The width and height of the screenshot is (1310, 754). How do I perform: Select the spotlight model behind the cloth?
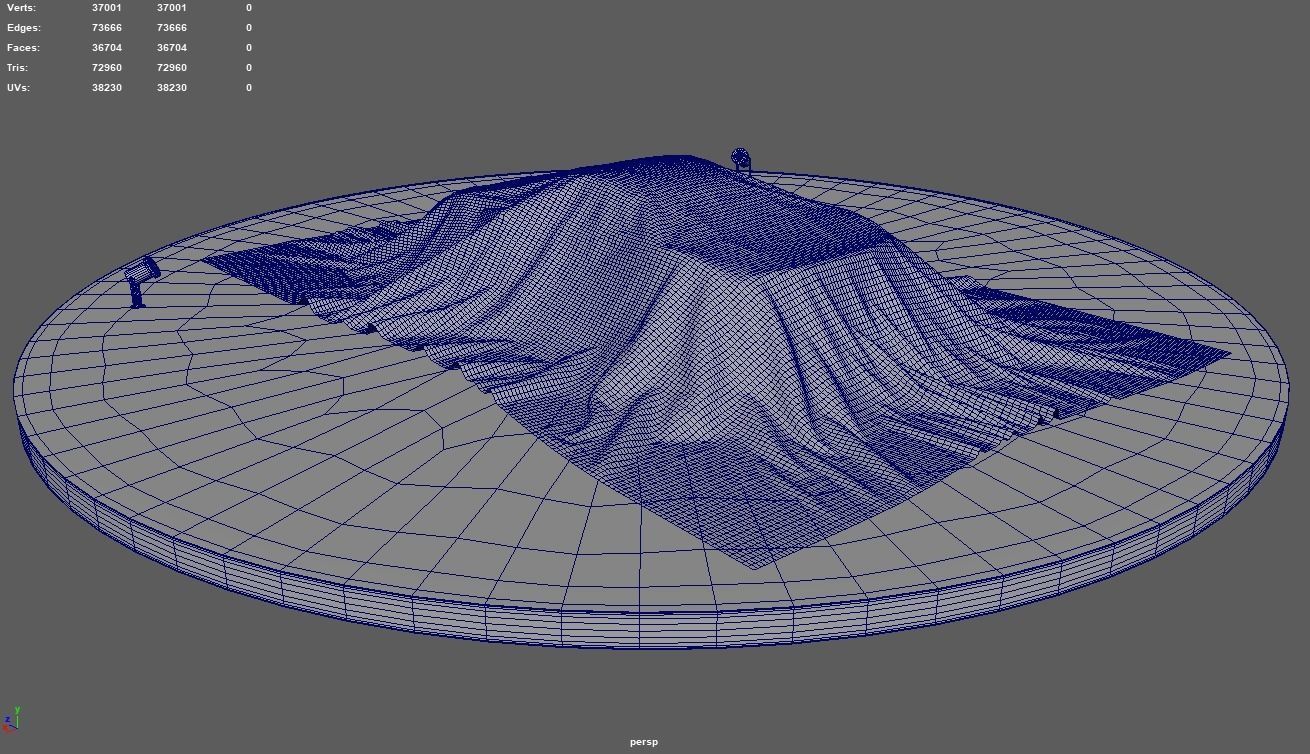point(741,160)
